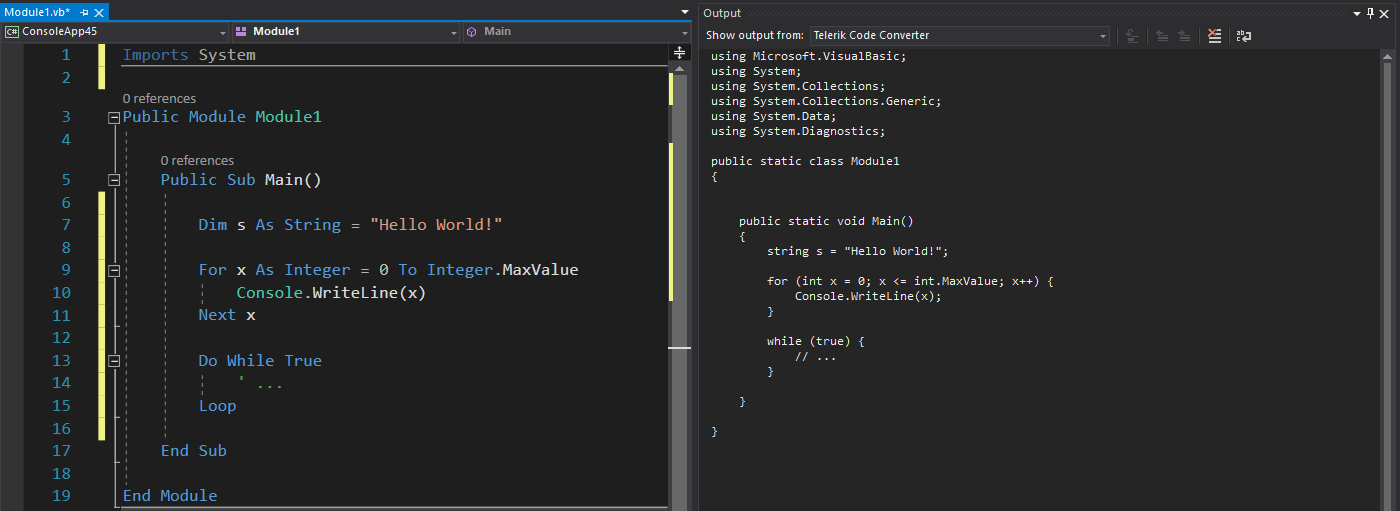Collapse the For loop region
The width and height of the screenshot is (1400, 511).
pyautogui.click(x=113, y=271)
